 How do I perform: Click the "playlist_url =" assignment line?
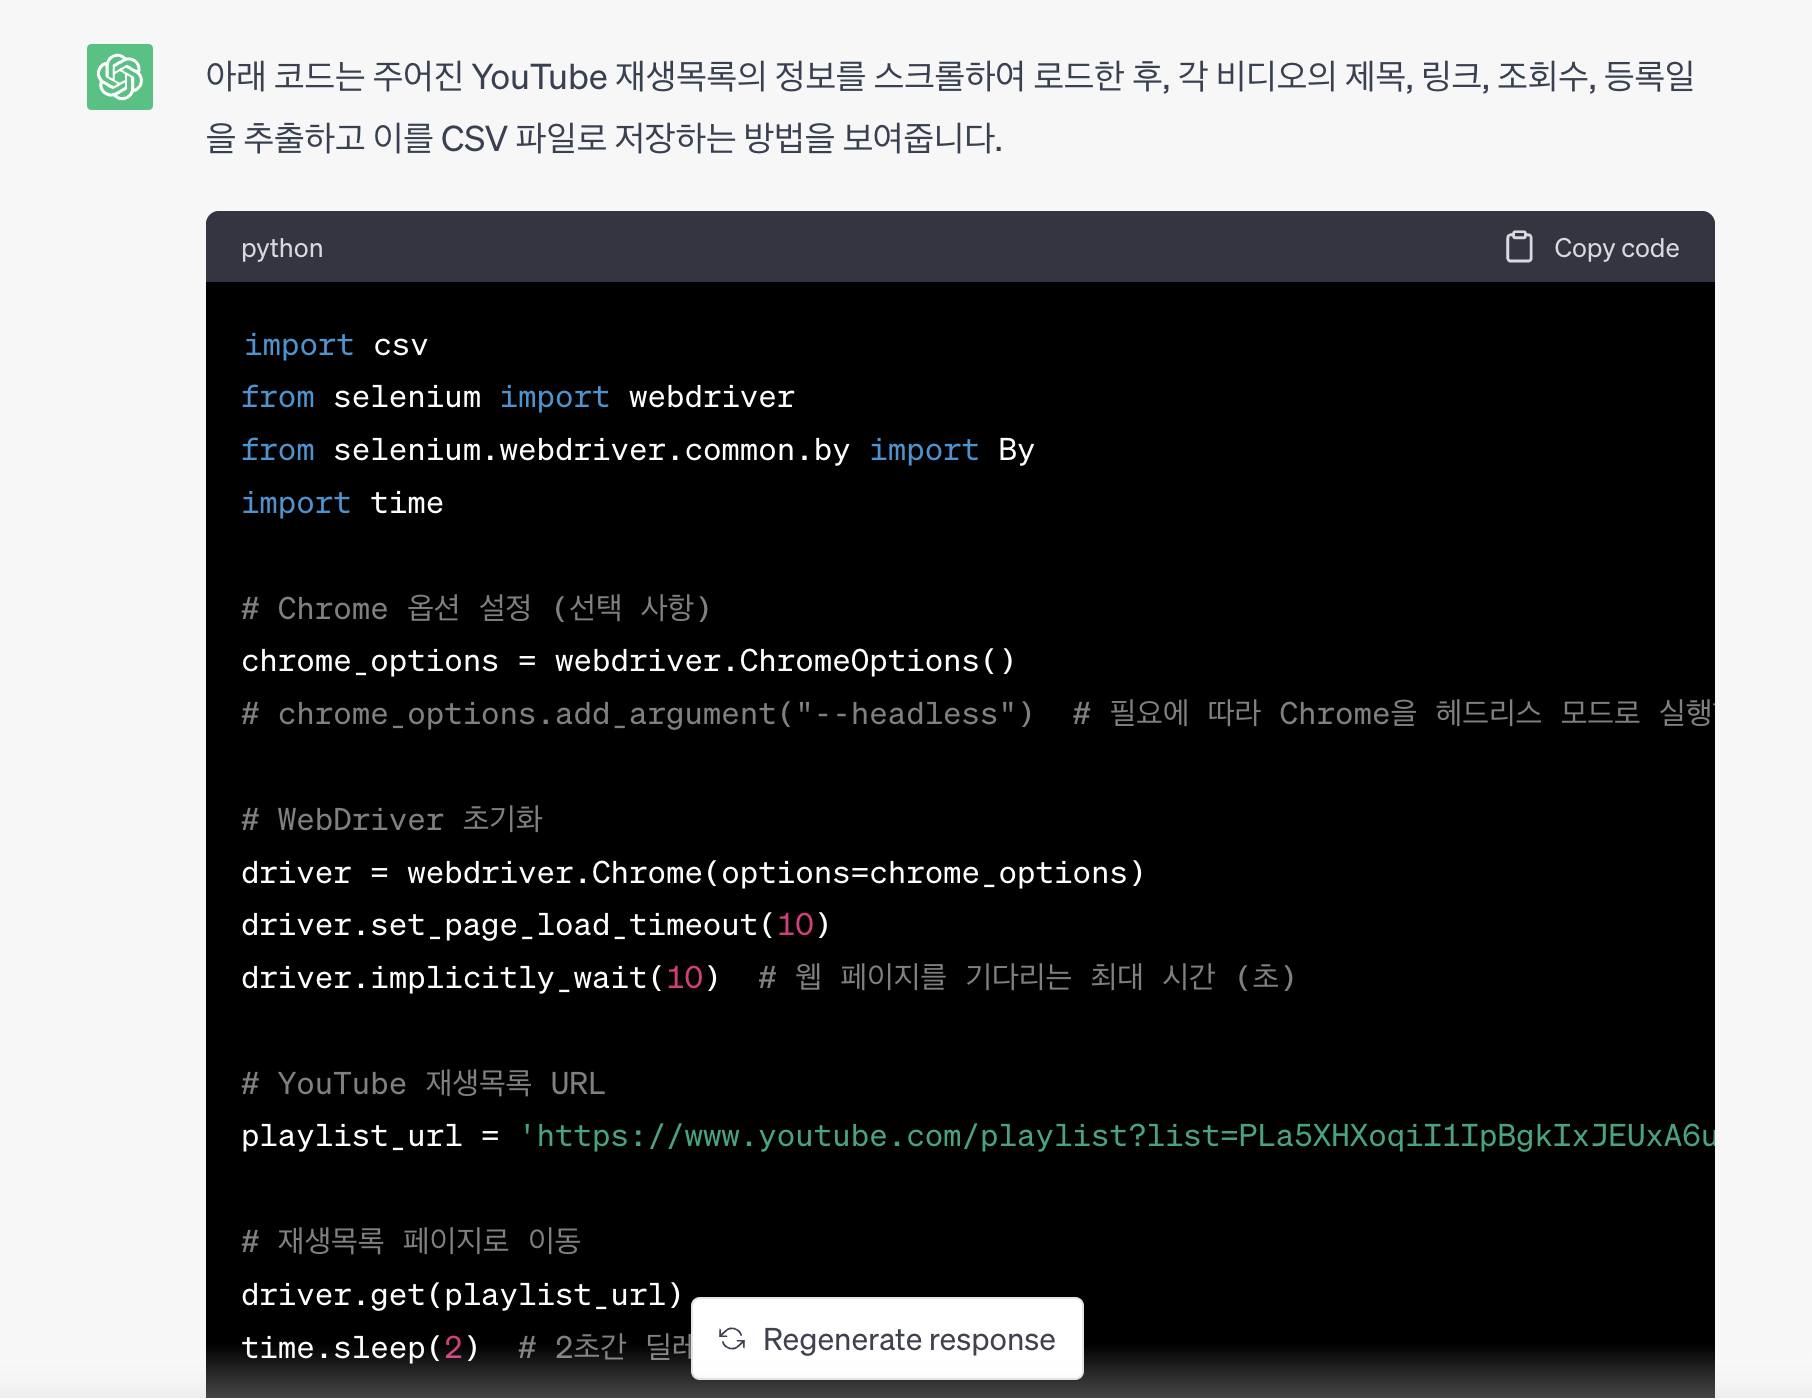coord(978,1136)
